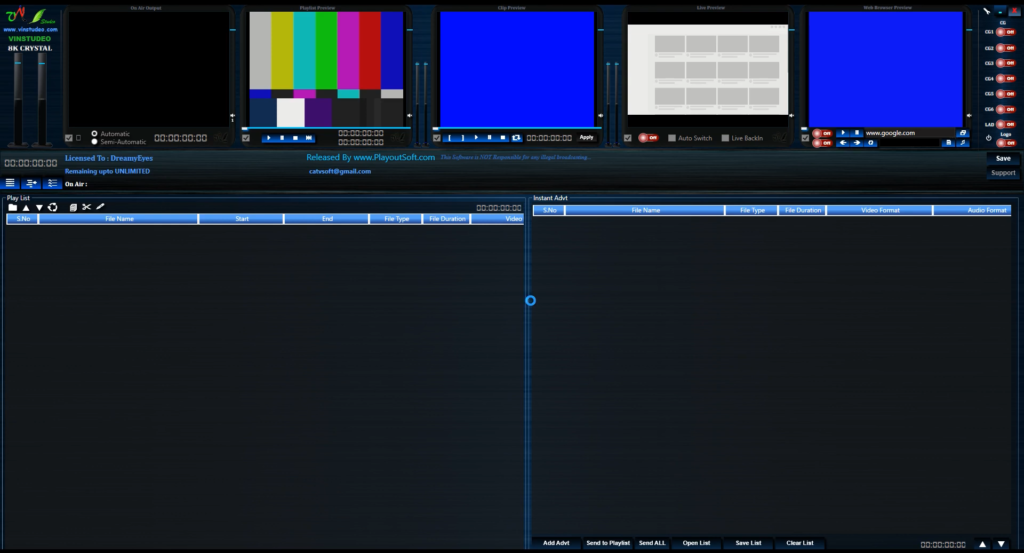
Task: Select the Semi-Automatic radio option
Action: tap(94, 142)
